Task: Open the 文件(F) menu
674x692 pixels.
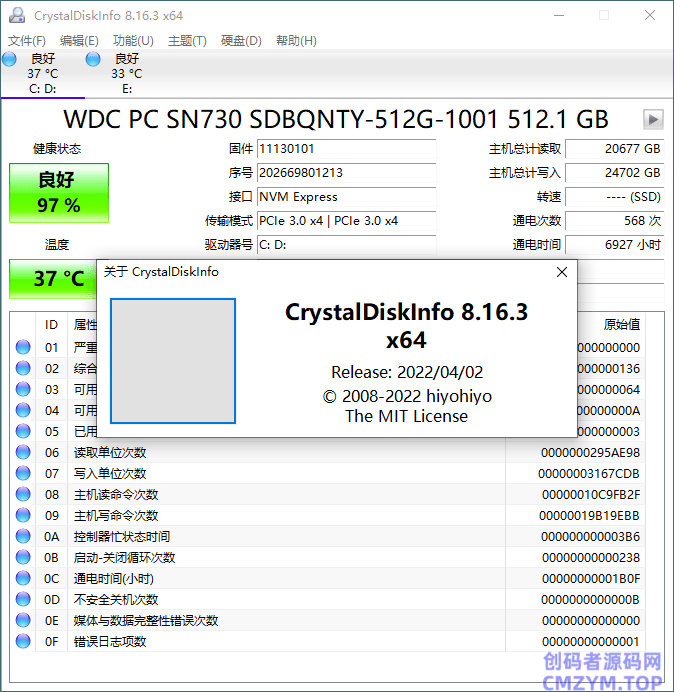Action: (x=27, y=41)
